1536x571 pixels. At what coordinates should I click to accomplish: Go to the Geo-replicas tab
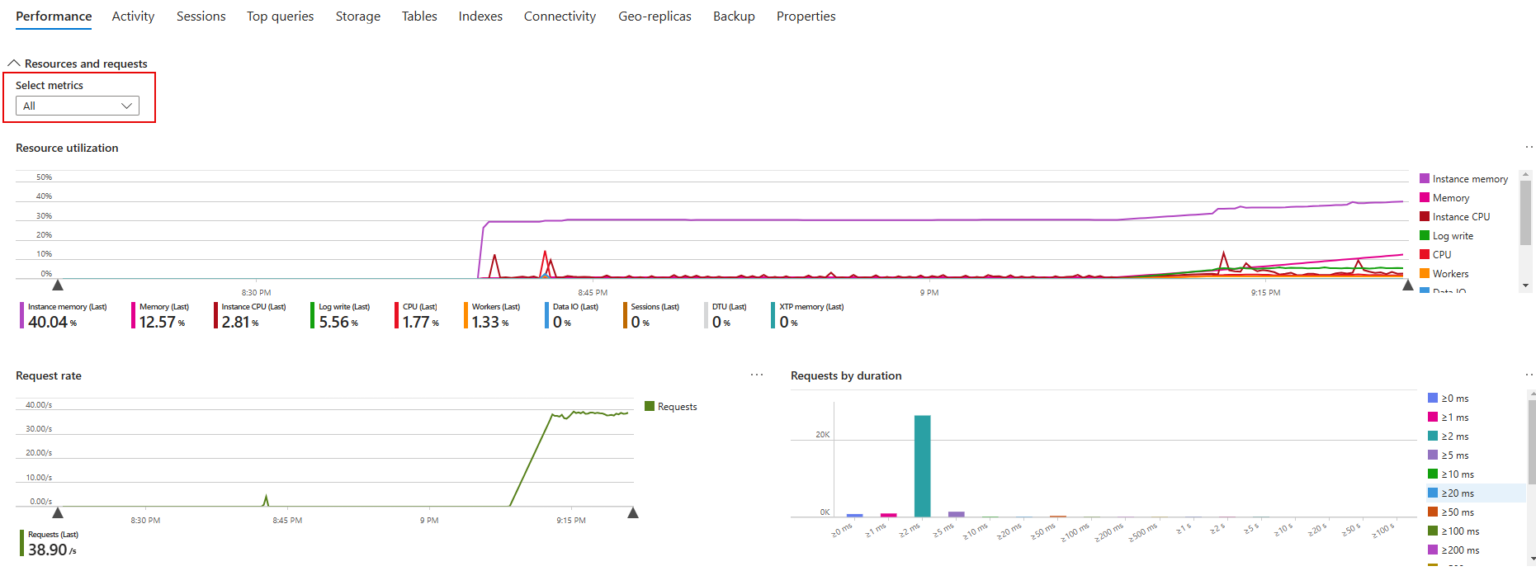pos(654,16)
